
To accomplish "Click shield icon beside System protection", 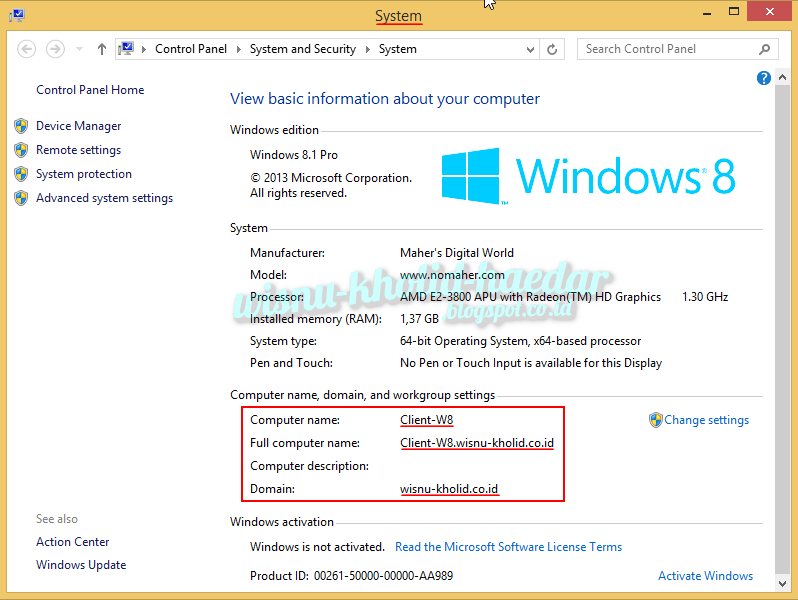I will point(21,174).
